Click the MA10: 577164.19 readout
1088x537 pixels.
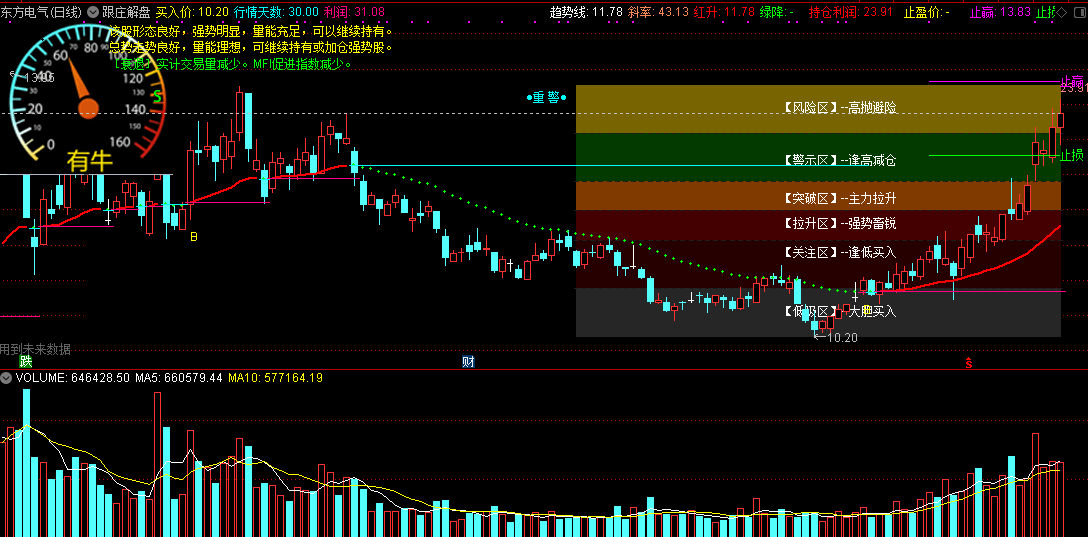point(275,378)
